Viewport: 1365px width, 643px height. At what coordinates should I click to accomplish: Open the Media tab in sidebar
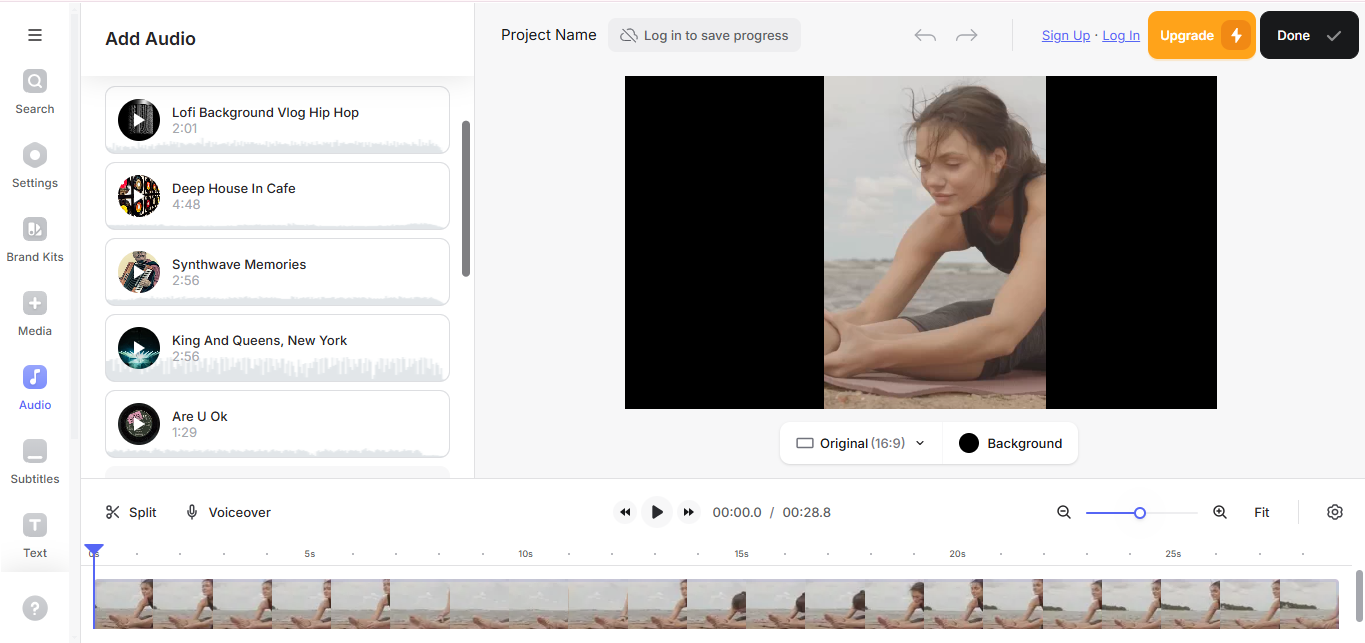35,313
